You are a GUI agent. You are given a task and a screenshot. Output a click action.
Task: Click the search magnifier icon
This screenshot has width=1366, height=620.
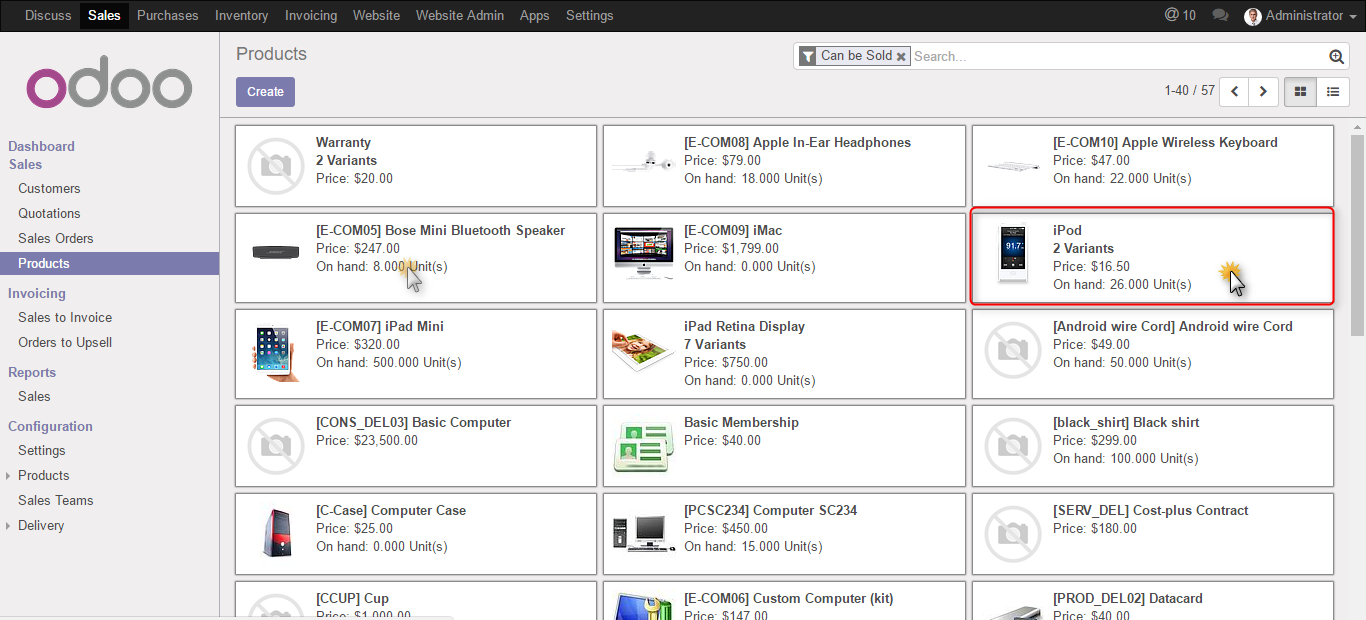click(1336, 57)
